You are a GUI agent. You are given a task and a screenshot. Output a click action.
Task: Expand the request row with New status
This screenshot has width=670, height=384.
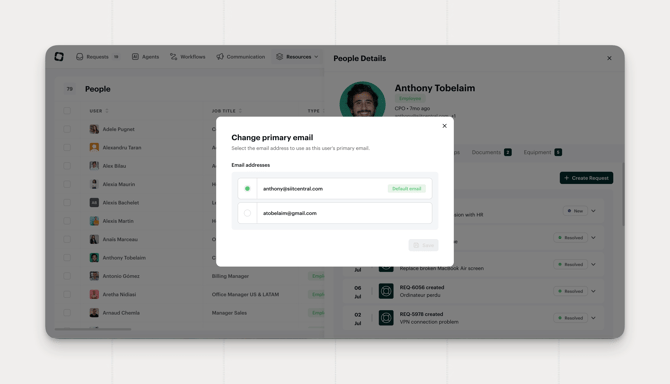click(594, 211)
